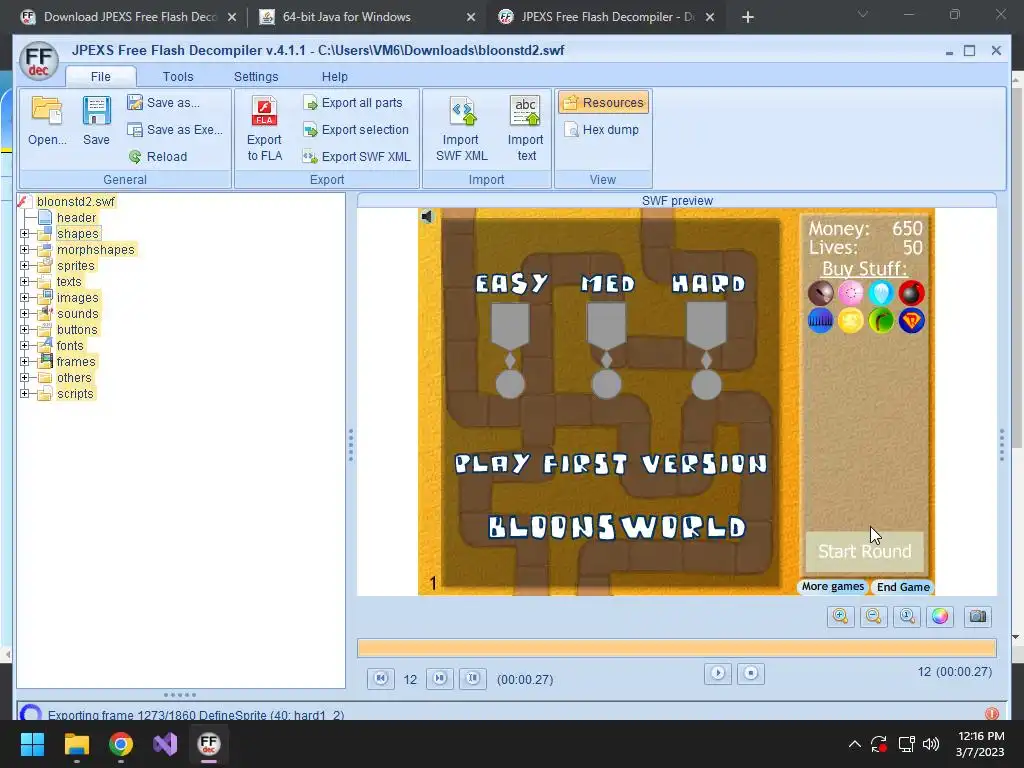Open the Settings ribbon tab
The width and height of the screenshot is (1024, 768).
256,76
